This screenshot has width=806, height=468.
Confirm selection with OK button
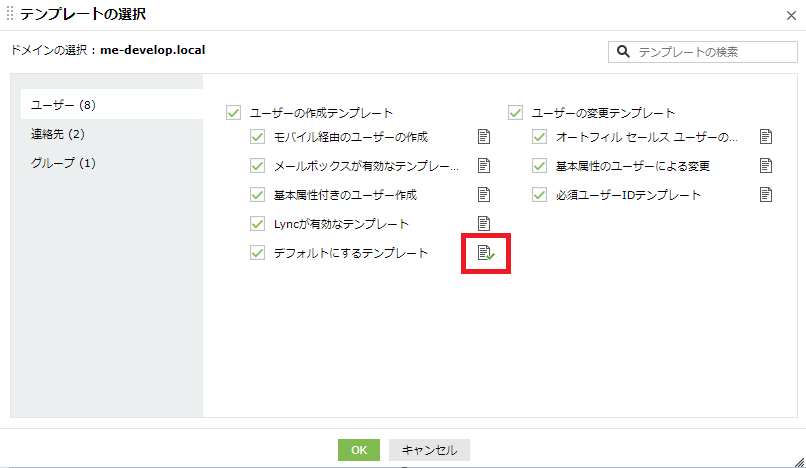359,450
